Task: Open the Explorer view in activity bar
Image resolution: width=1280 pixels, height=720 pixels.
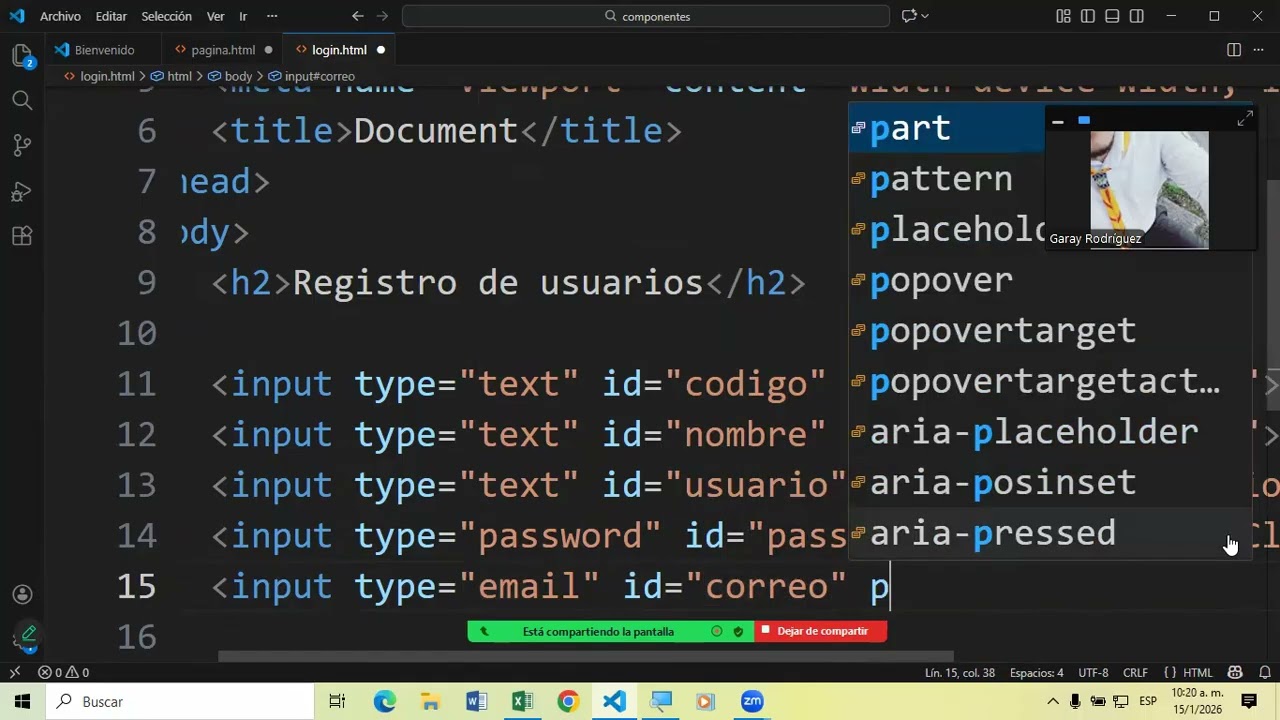Action: (x=22, y=55)
